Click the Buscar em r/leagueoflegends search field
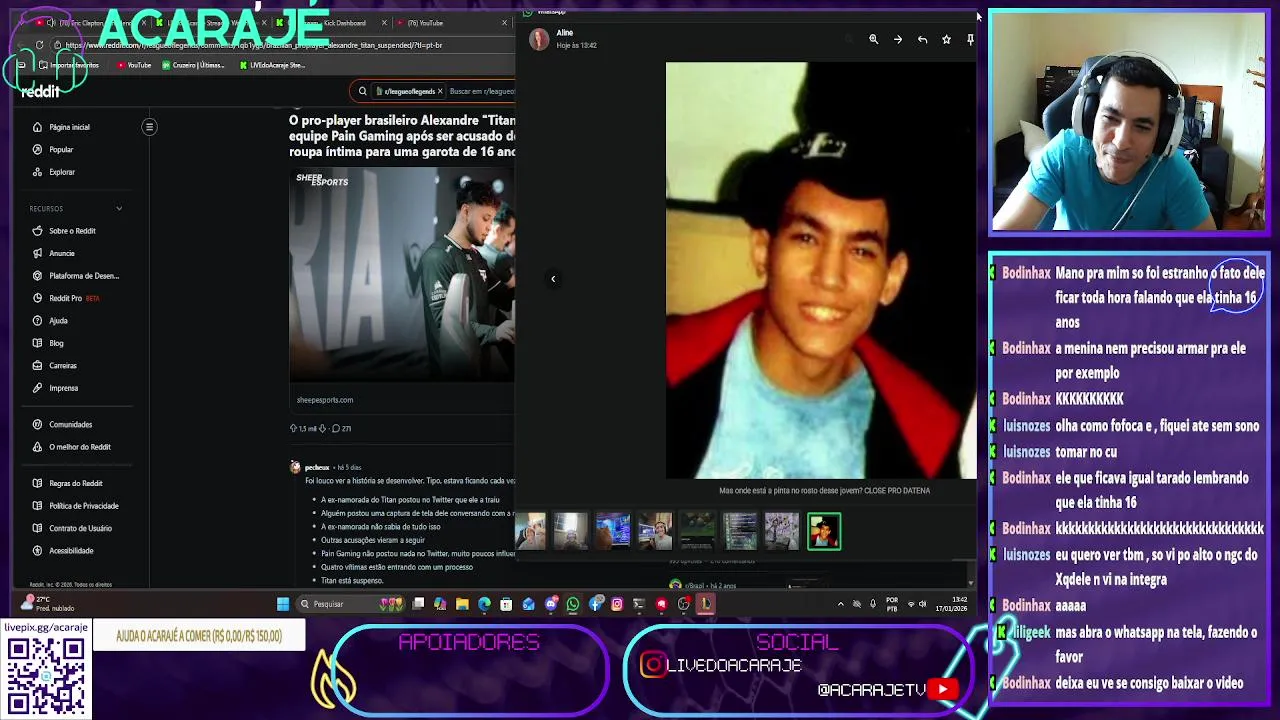 (482, 91)
